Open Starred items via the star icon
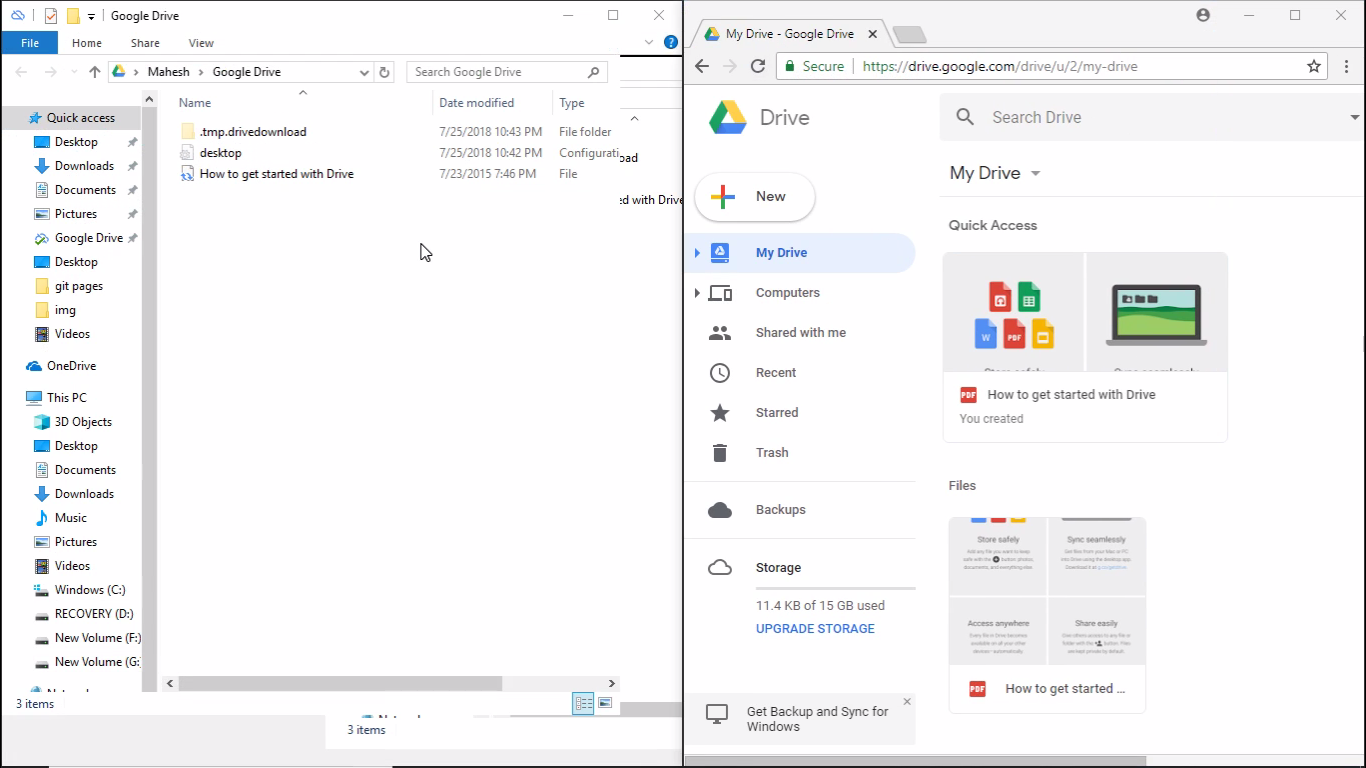 click(719, 412)
